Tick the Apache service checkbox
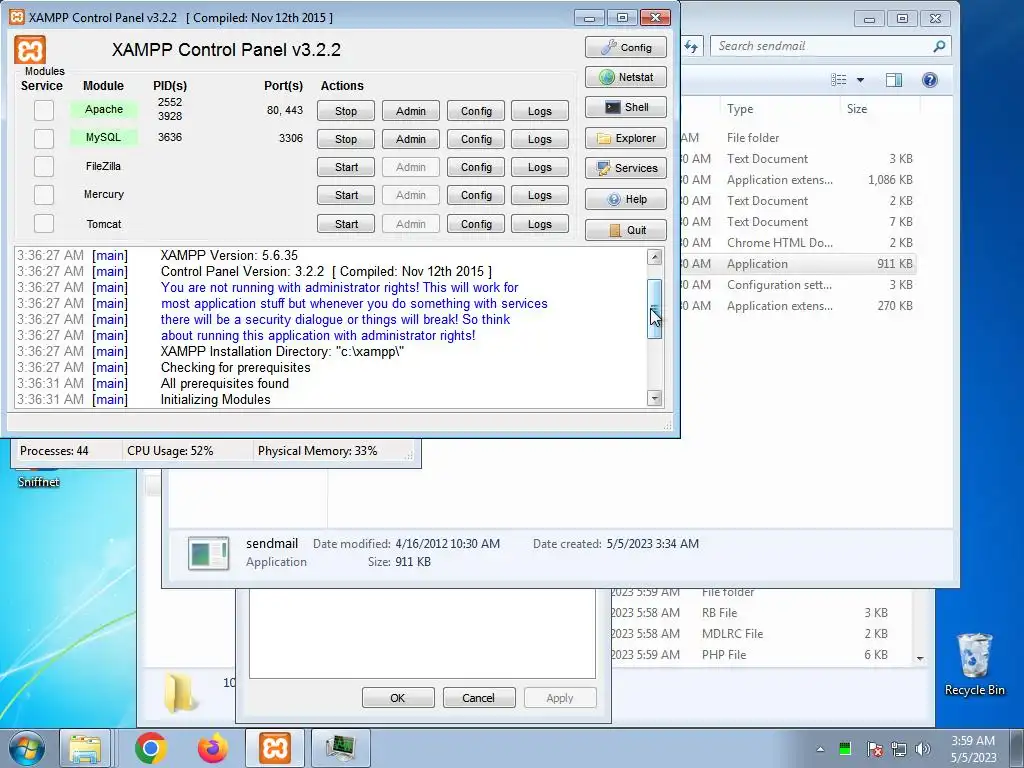The height and width of the screenshot is (768, 1024). pos(44,110)
